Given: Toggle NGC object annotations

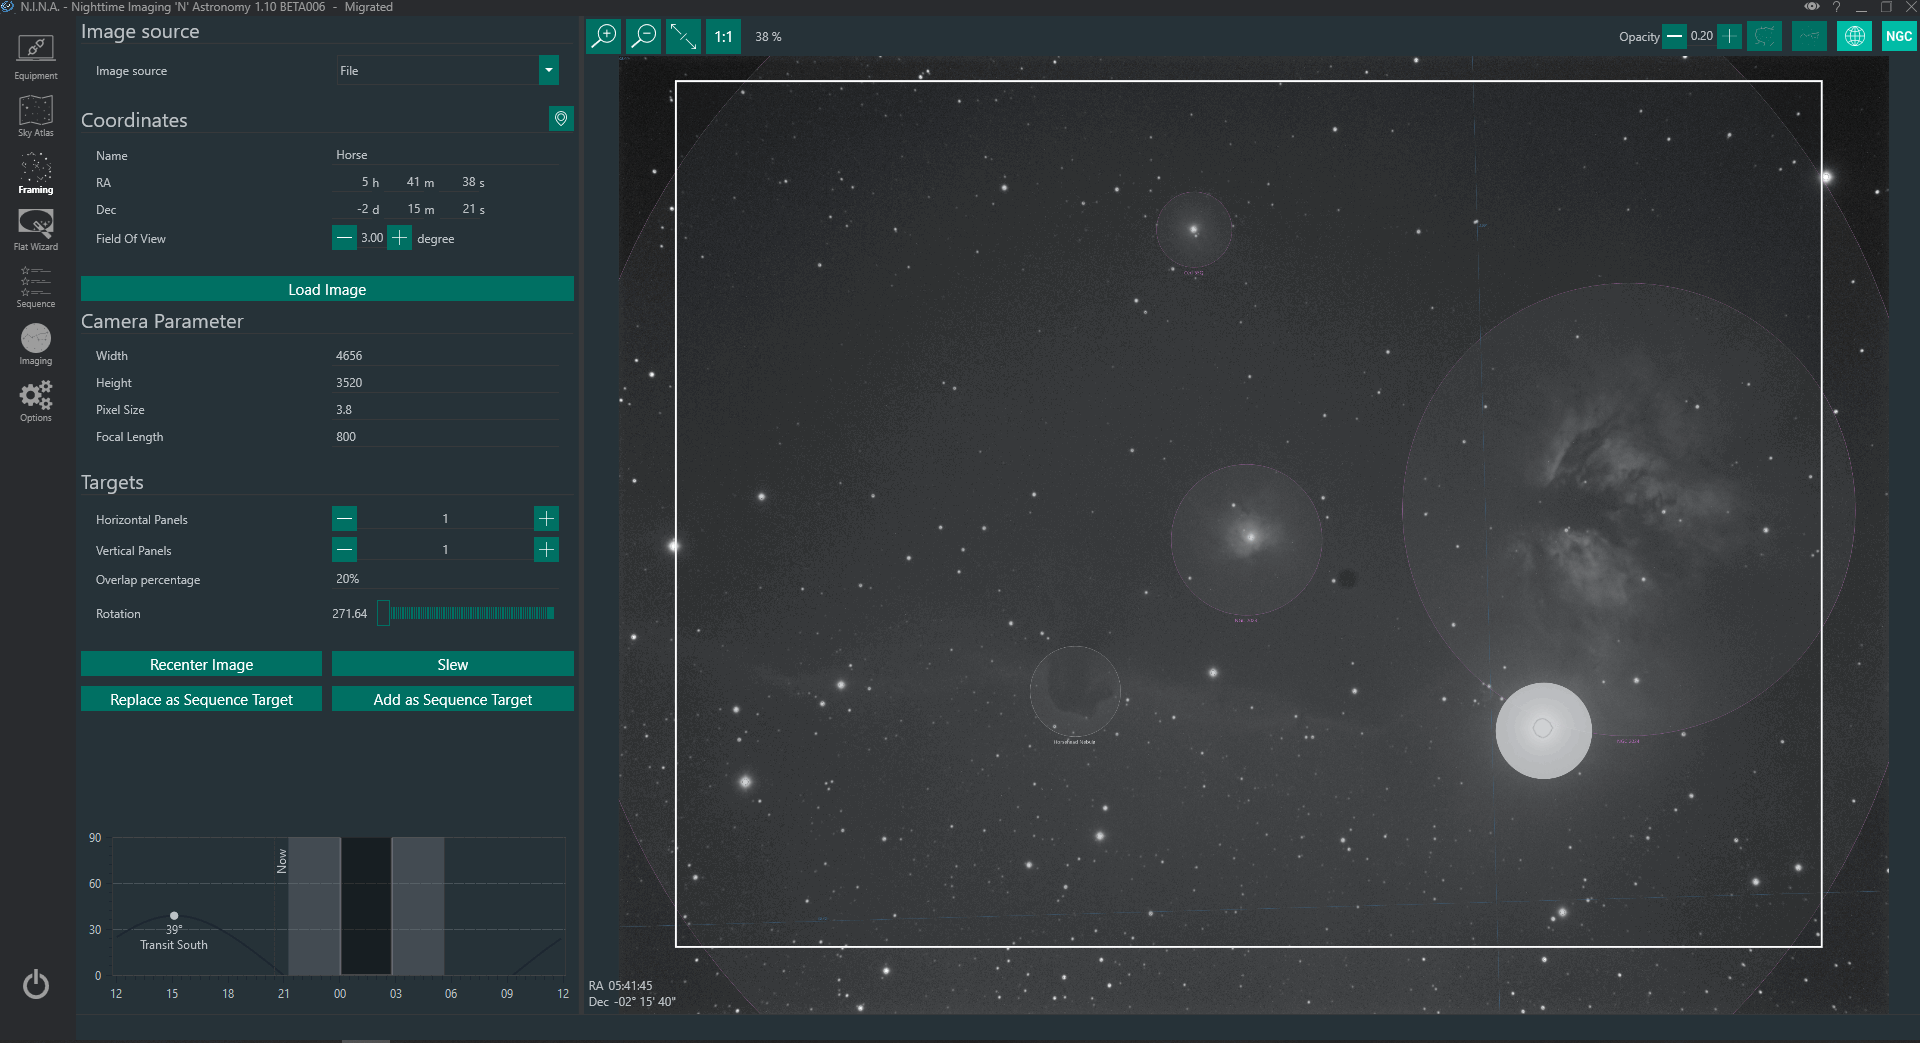Looking at the screenshot, I should (x=1898, y=37).
